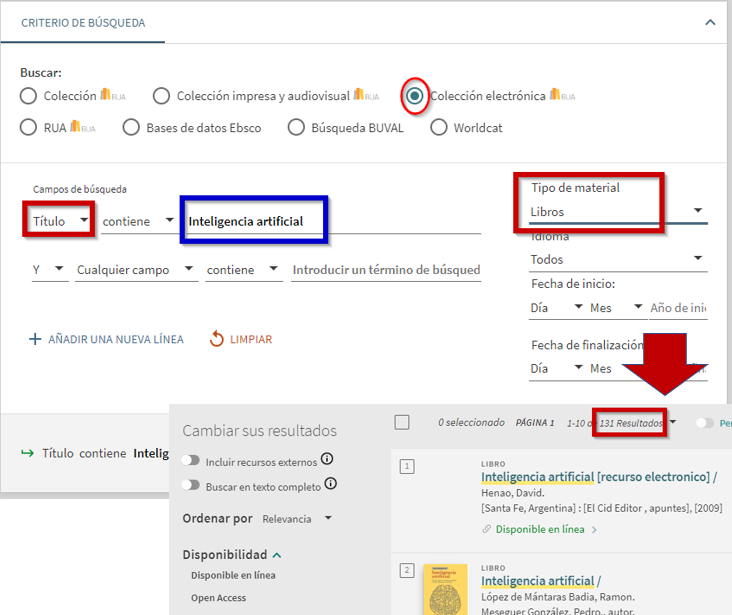This screenshot has width=732, height=615.
Task: Select the Colección radio button
Action: click(30, 96)
